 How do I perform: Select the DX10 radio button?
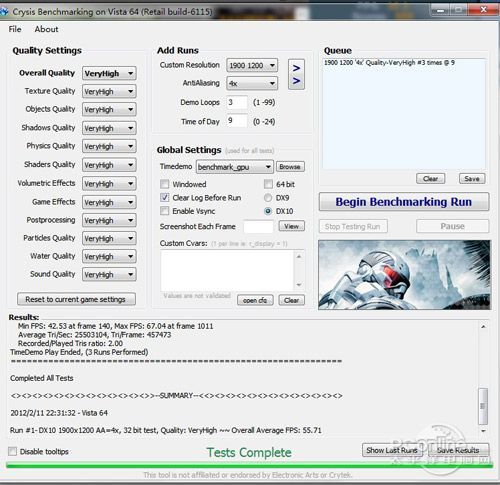(268, 211)
